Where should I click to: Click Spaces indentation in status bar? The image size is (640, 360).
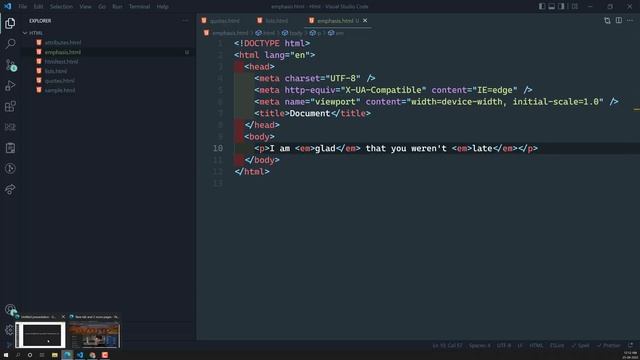pos(480,345)
